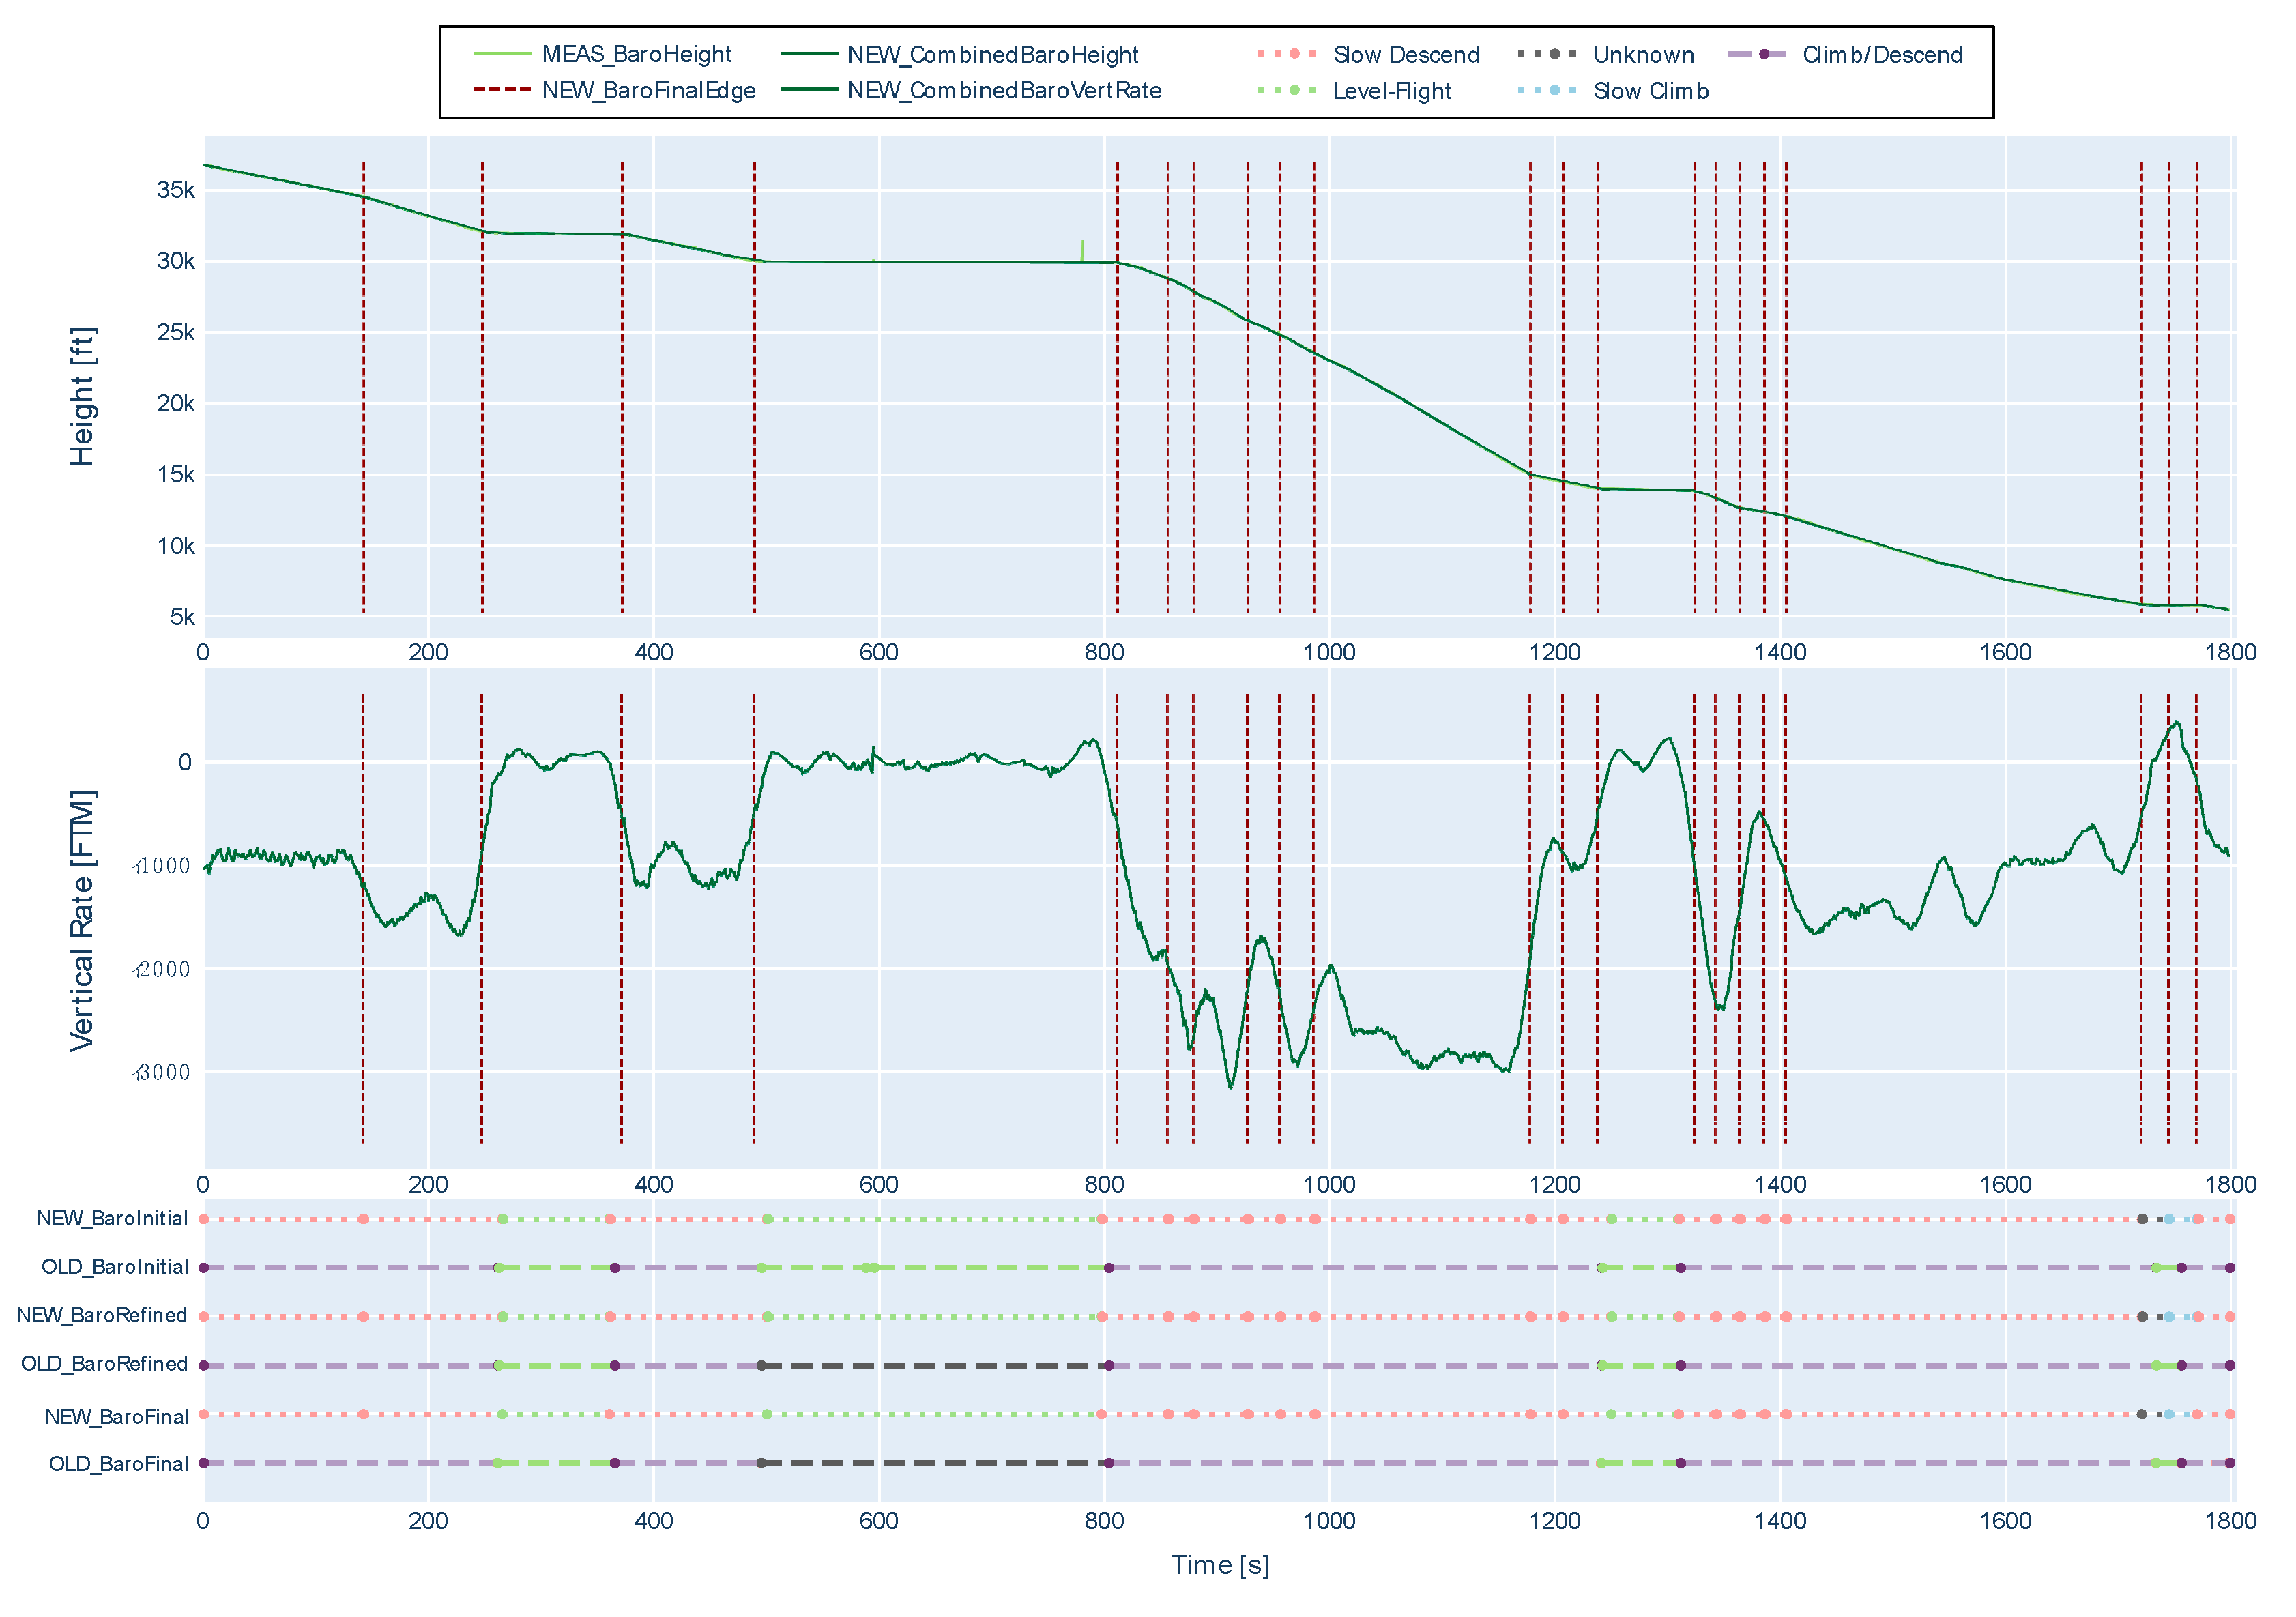2296x1617 pixels.
Task: Click the purple start marker of OLD_BaroInitial row
Action: pos(204,1268)
